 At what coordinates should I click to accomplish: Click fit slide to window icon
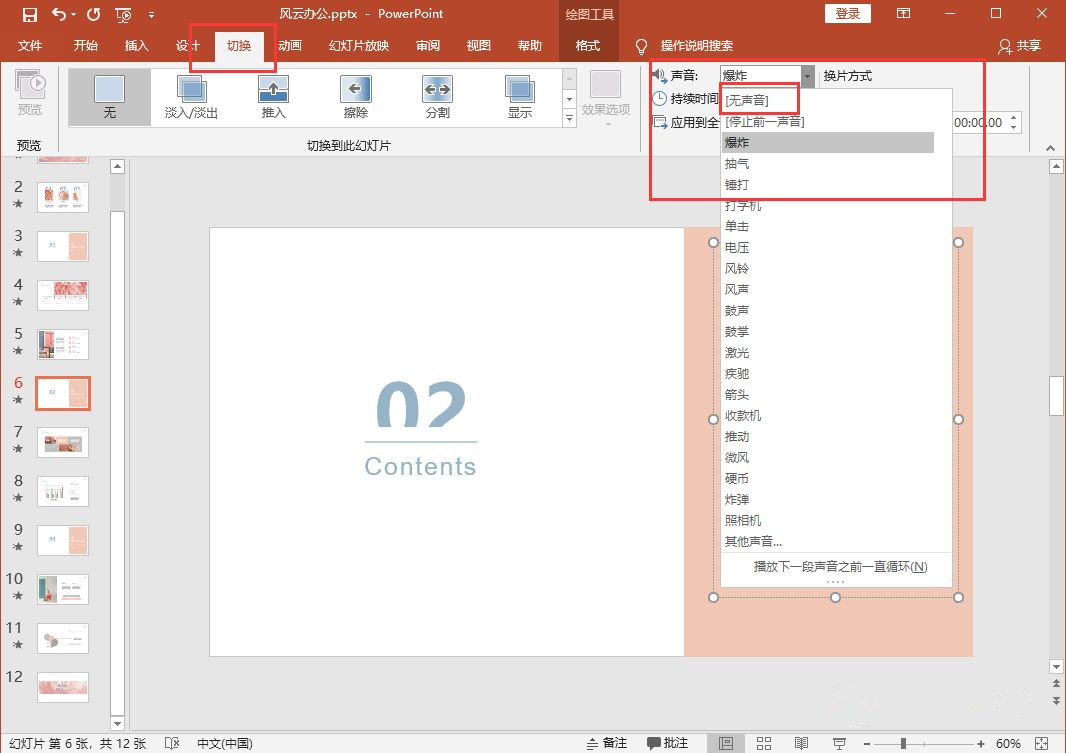(1042, 743)
